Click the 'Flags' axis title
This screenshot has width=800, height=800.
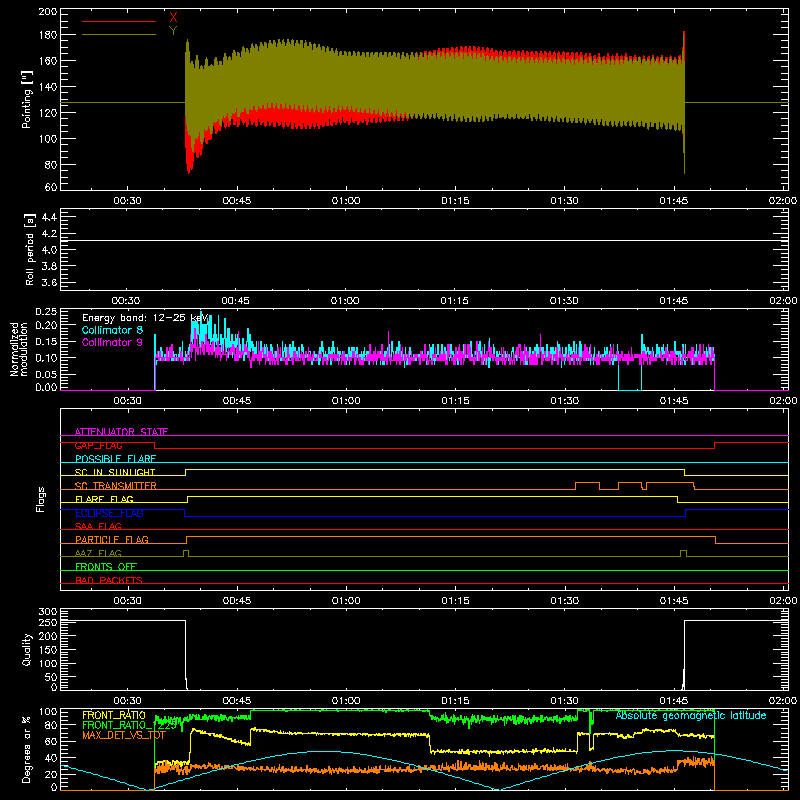(x=40, y=499)
